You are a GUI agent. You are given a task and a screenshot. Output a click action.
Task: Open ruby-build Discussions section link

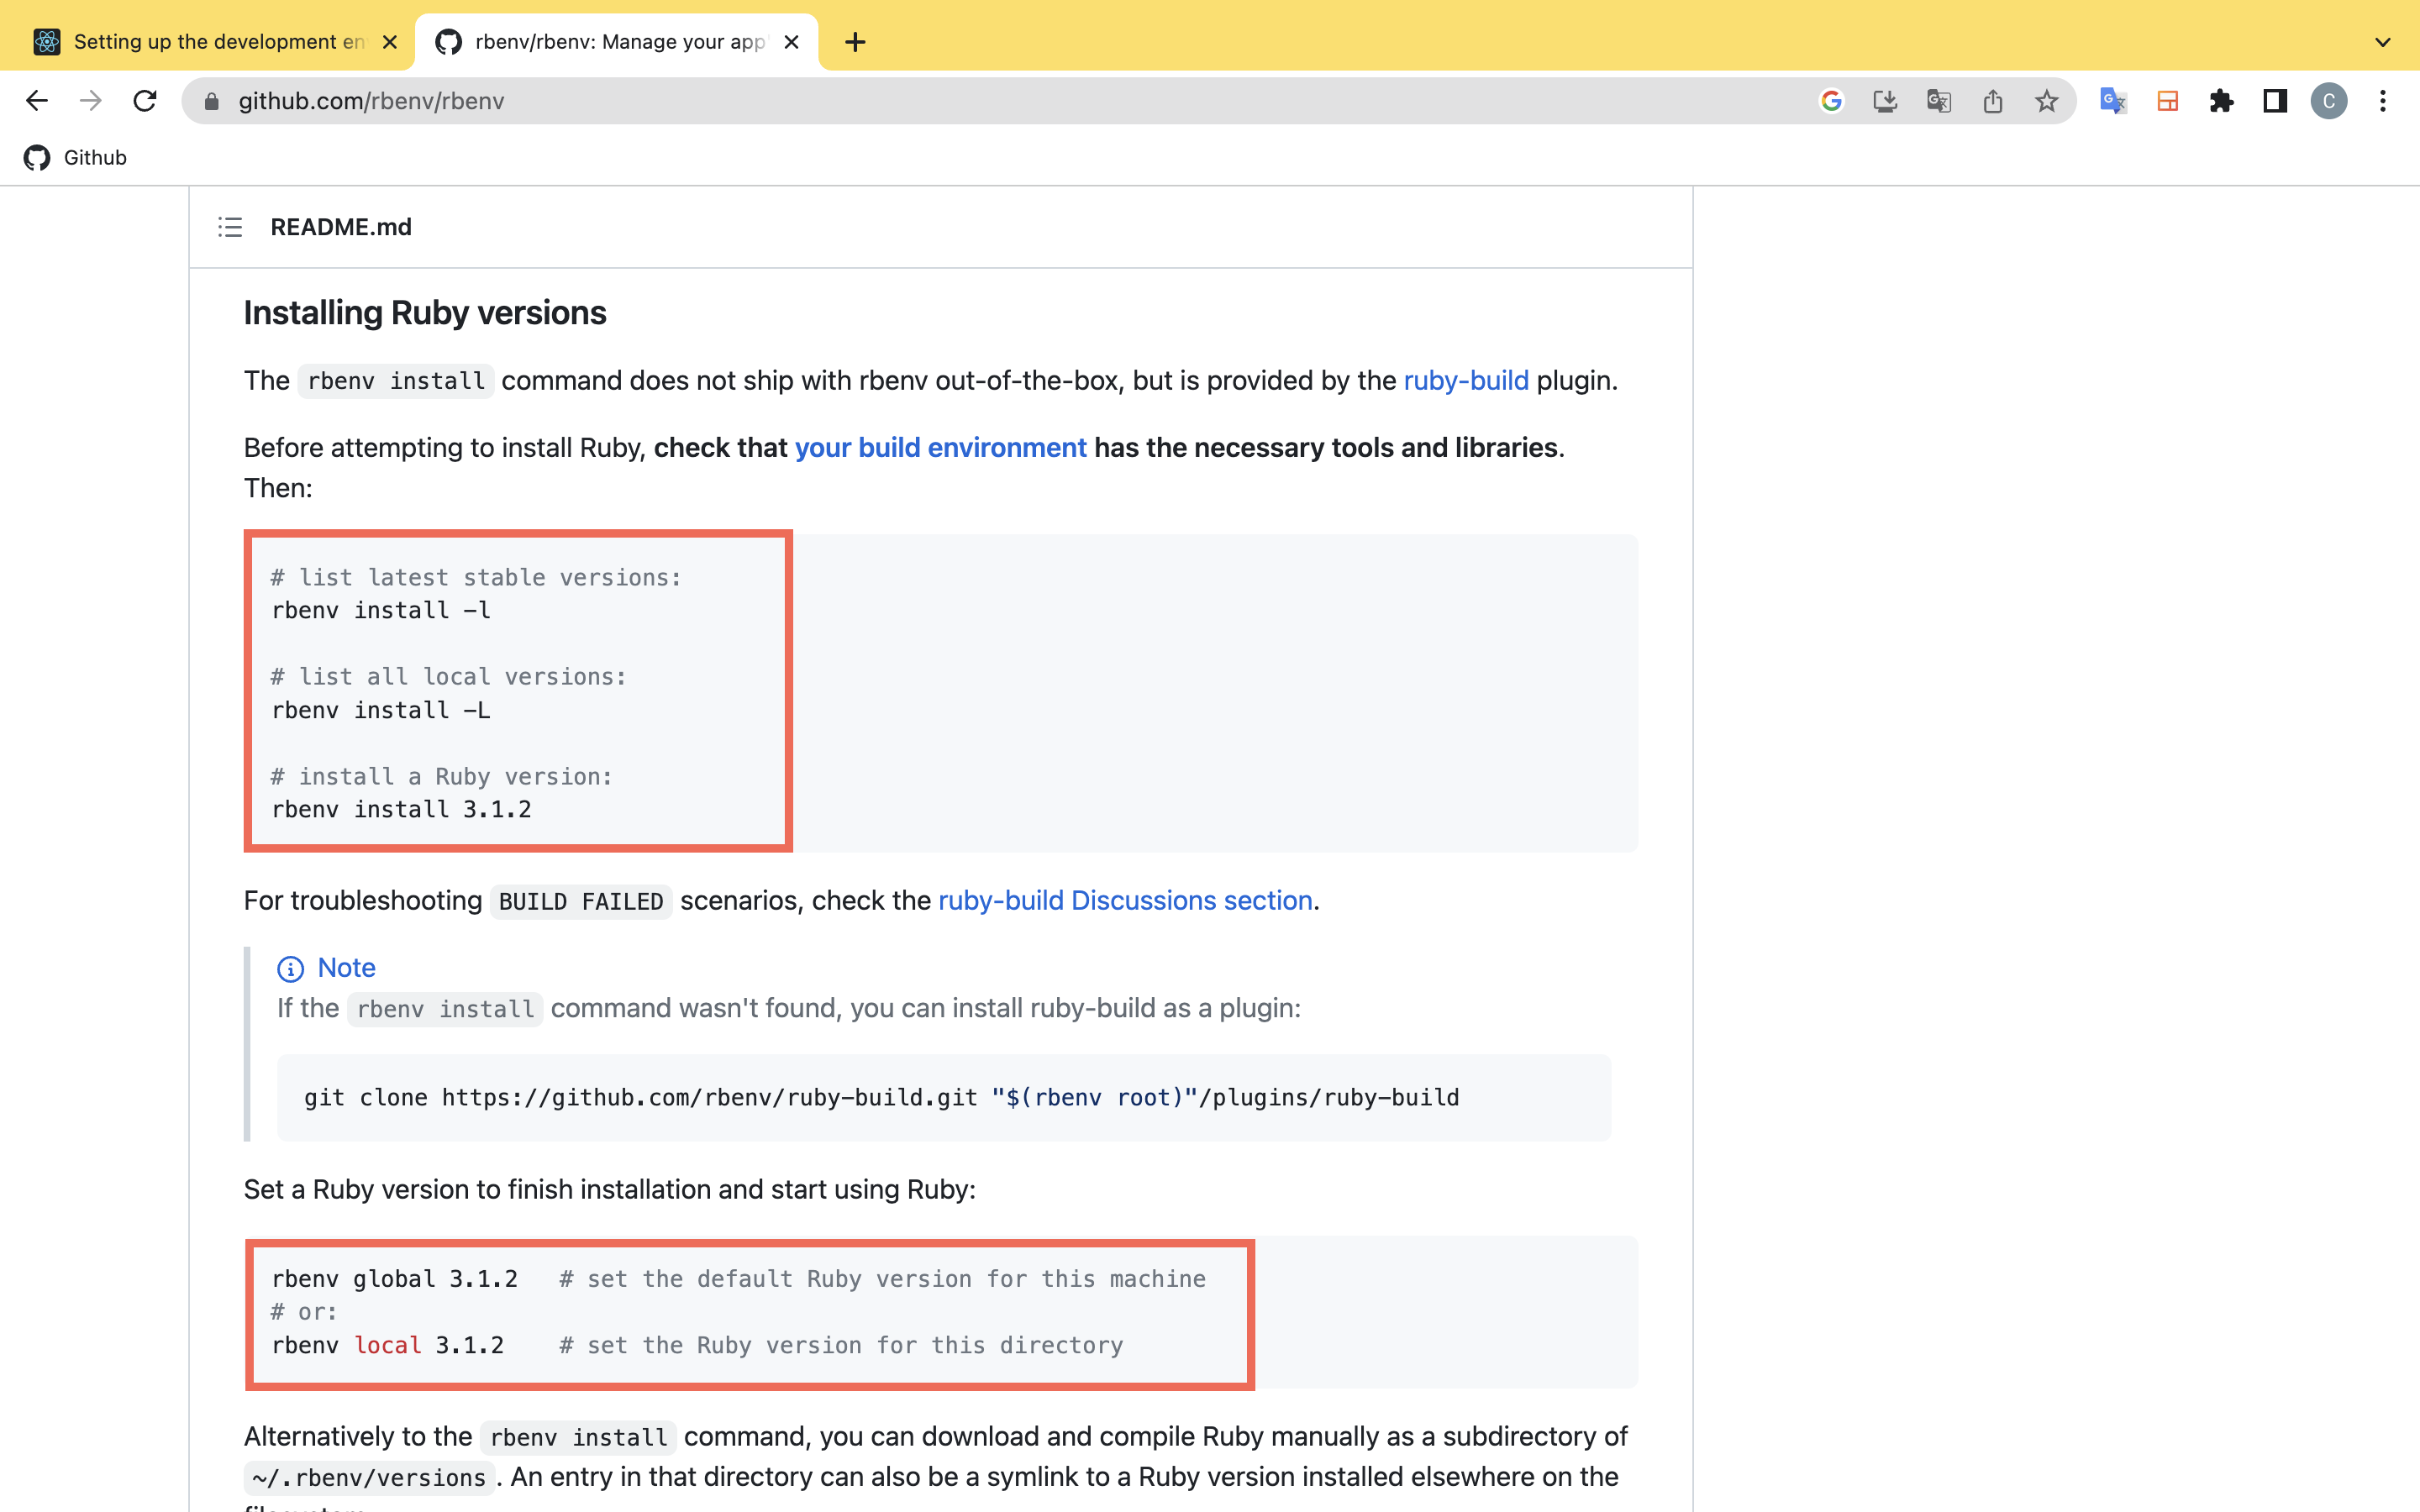click(1125, 901)
